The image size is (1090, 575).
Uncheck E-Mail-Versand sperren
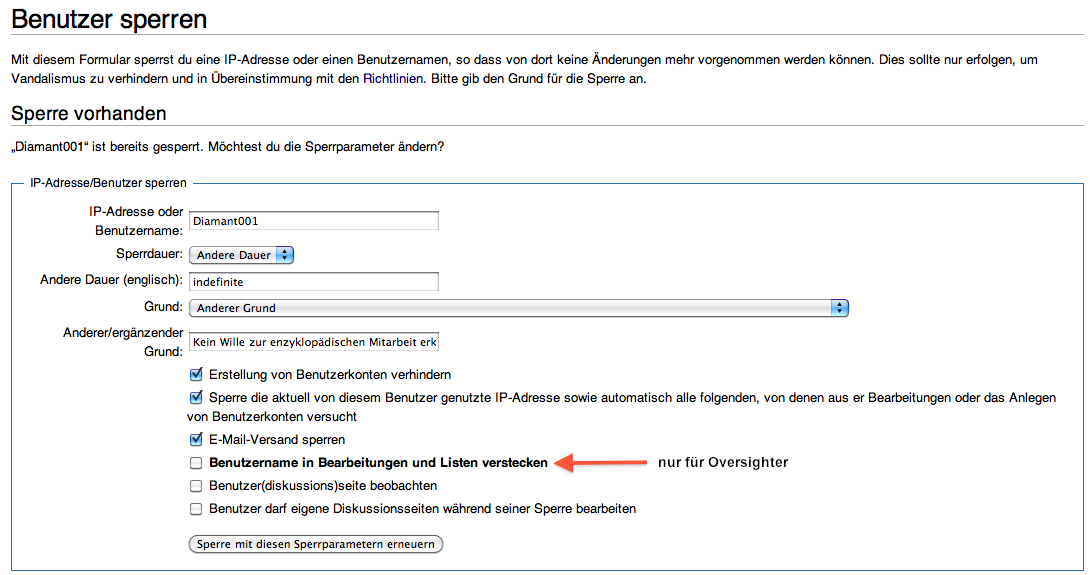196,439
